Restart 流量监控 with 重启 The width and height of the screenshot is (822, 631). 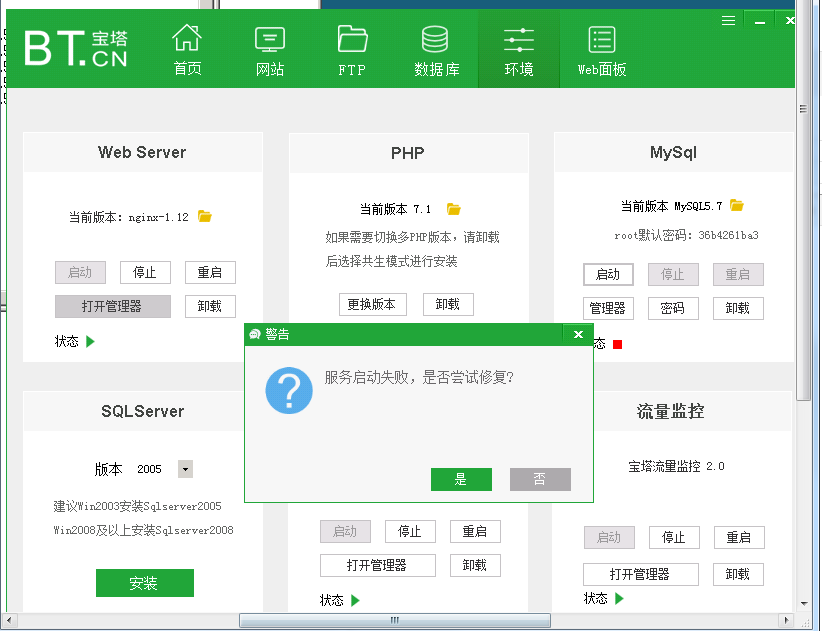pos(739,538)
